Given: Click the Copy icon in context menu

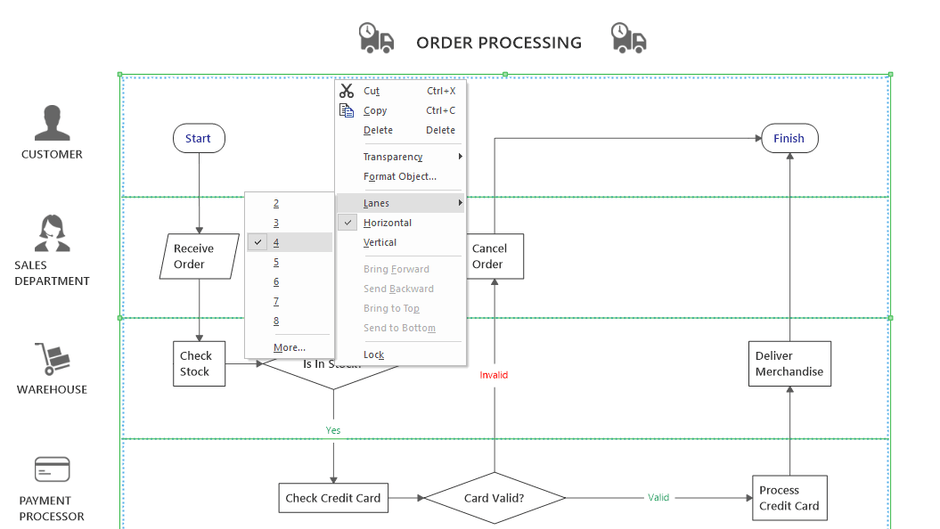Looking at the screenshot, I should point(346,111).
